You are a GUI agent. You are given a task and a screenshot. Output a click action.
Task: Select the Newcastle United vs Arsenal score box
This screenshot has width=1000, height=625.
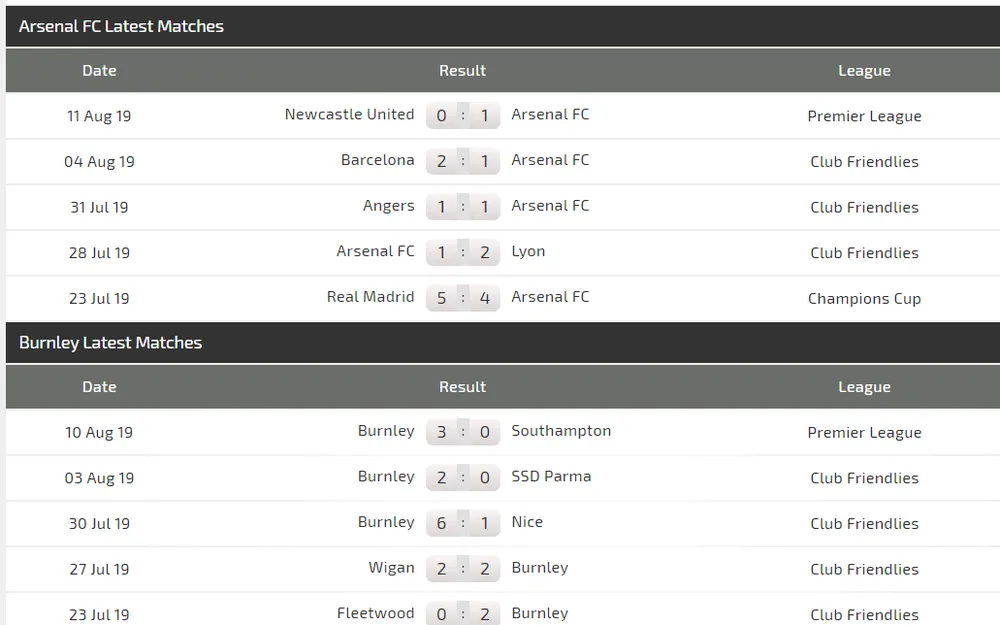coord(463,115)
